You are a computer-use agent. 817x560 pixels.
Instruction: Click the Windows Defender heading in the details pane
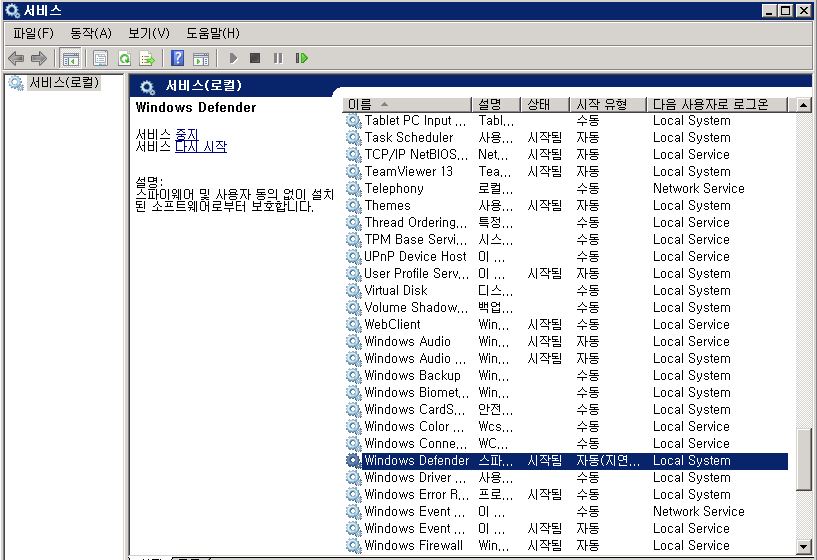196,107
